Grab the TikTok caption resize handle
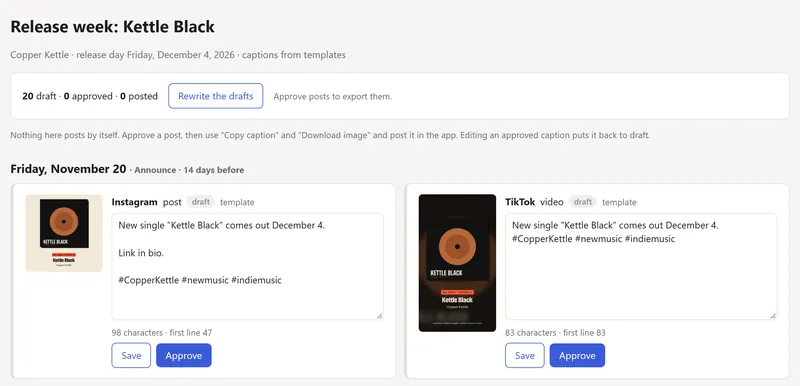Viewport: 800px width, 386px height. (x=773, y=316)
